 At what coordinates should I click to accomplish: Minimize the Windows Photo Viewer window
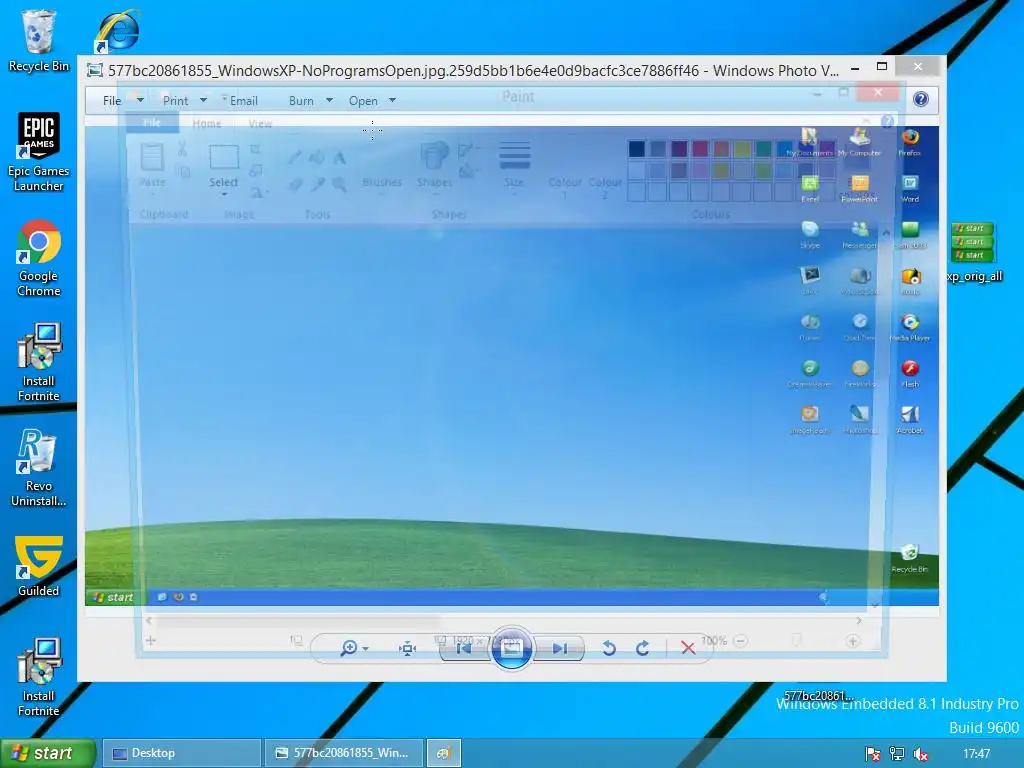click(x=855, y=67)
